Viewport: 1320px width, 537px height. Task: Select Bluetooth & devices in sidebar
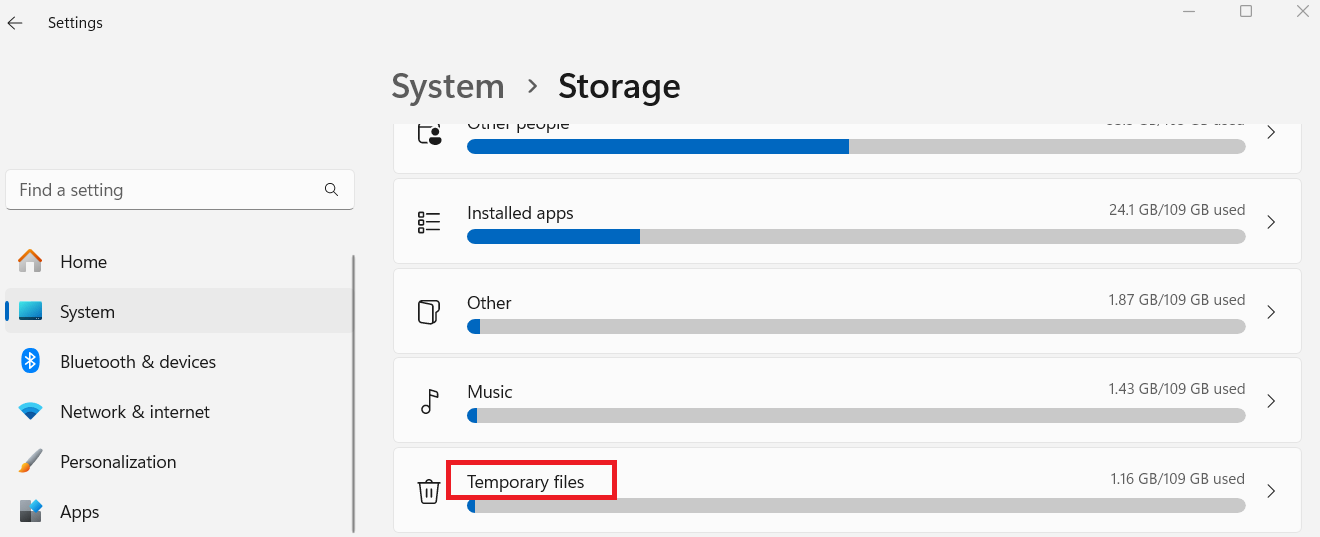(138, 362)
